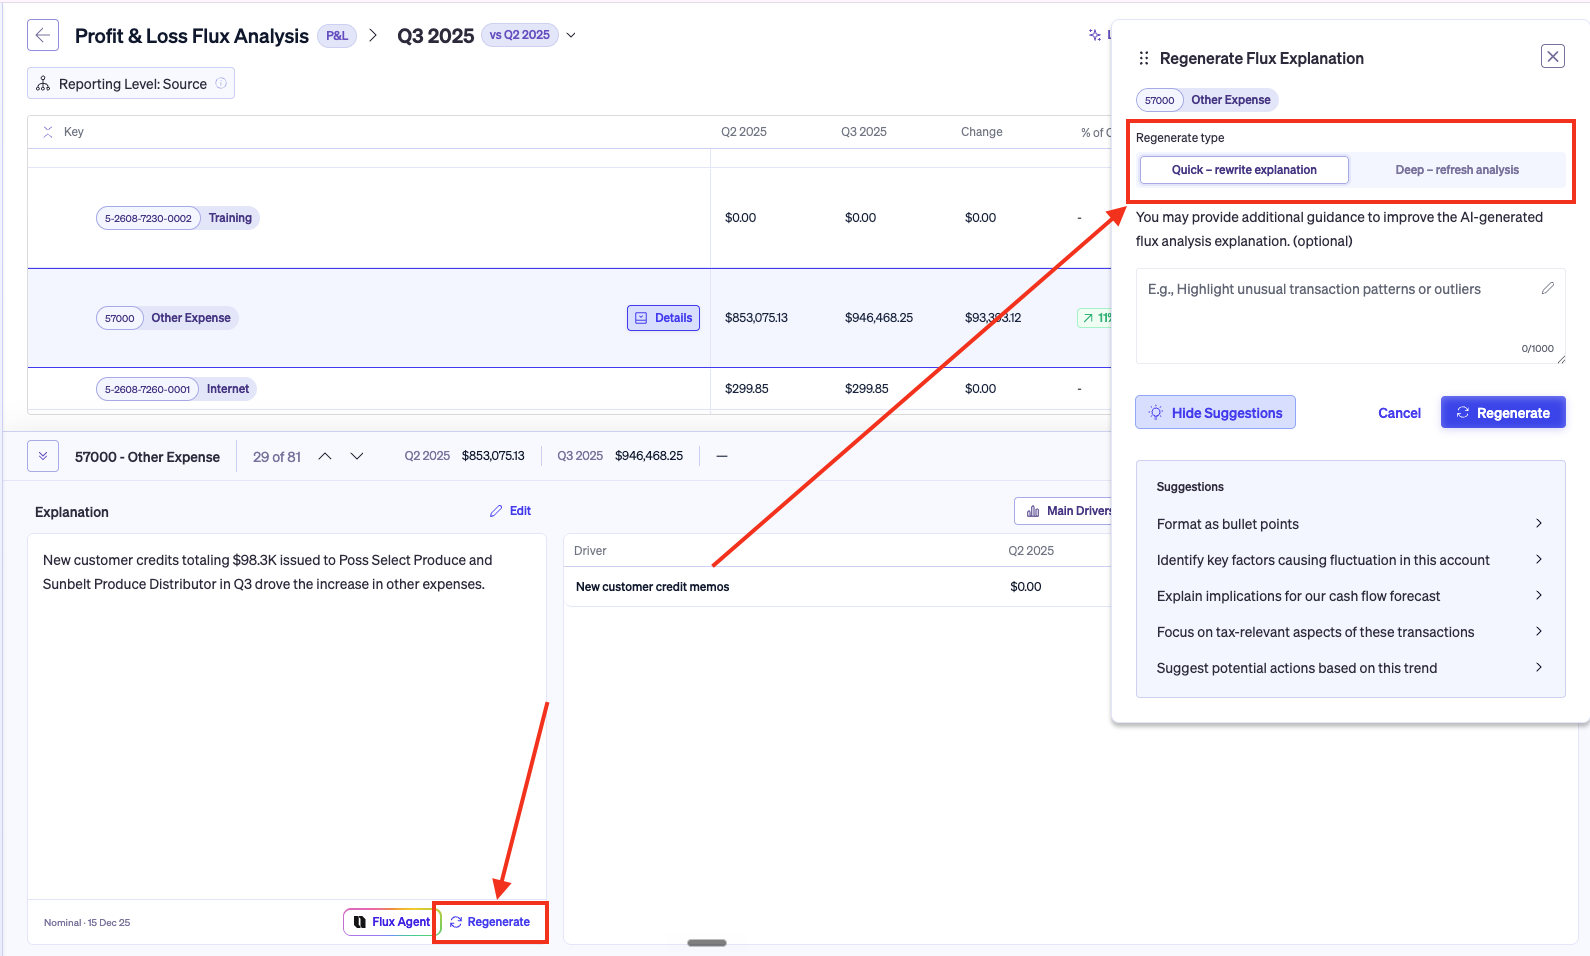
Task: Click the Cancel link in the panel
Action: (x=1399, y=413)
